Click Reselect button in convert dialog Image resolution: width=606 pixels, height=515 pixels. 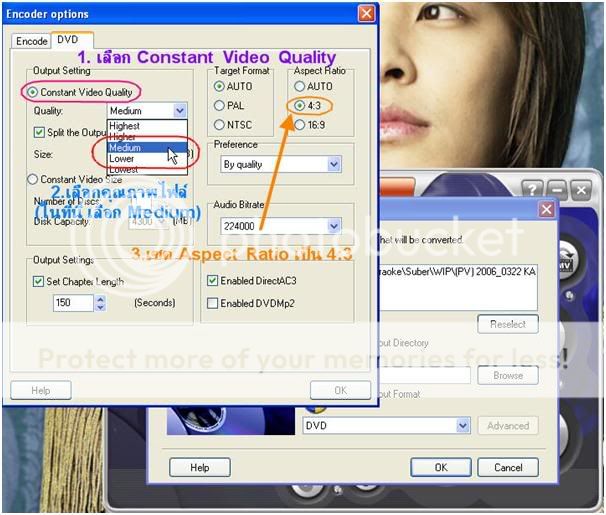click(508, 324)
